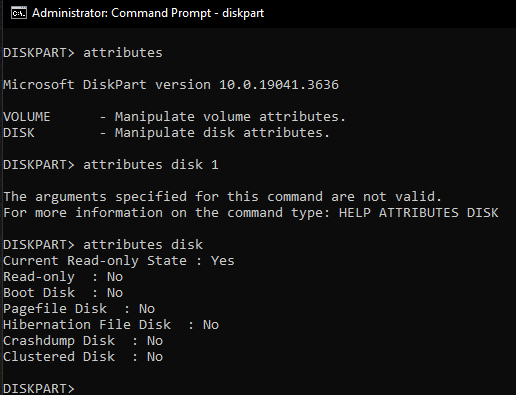Click 'HELP ATTRIBUTES DISK' hint text

[x=419, y=213]
